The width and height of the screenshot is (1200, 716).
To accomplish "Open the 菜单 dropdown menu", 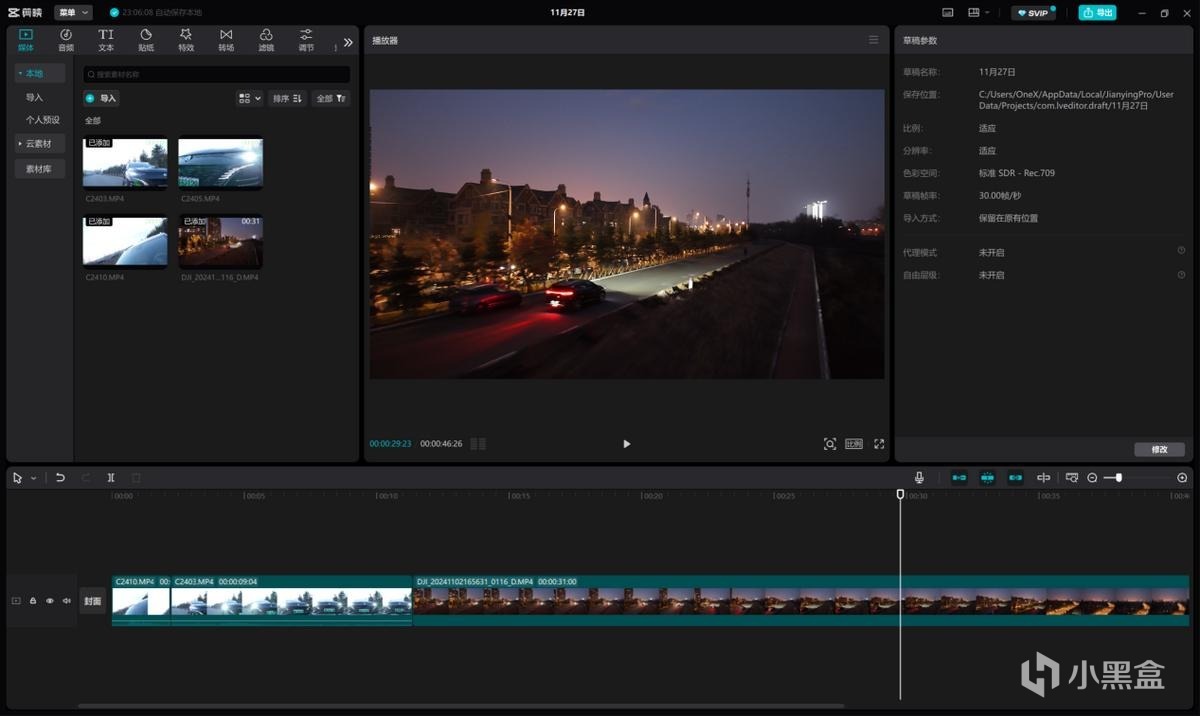I will [x=73, y=13].
